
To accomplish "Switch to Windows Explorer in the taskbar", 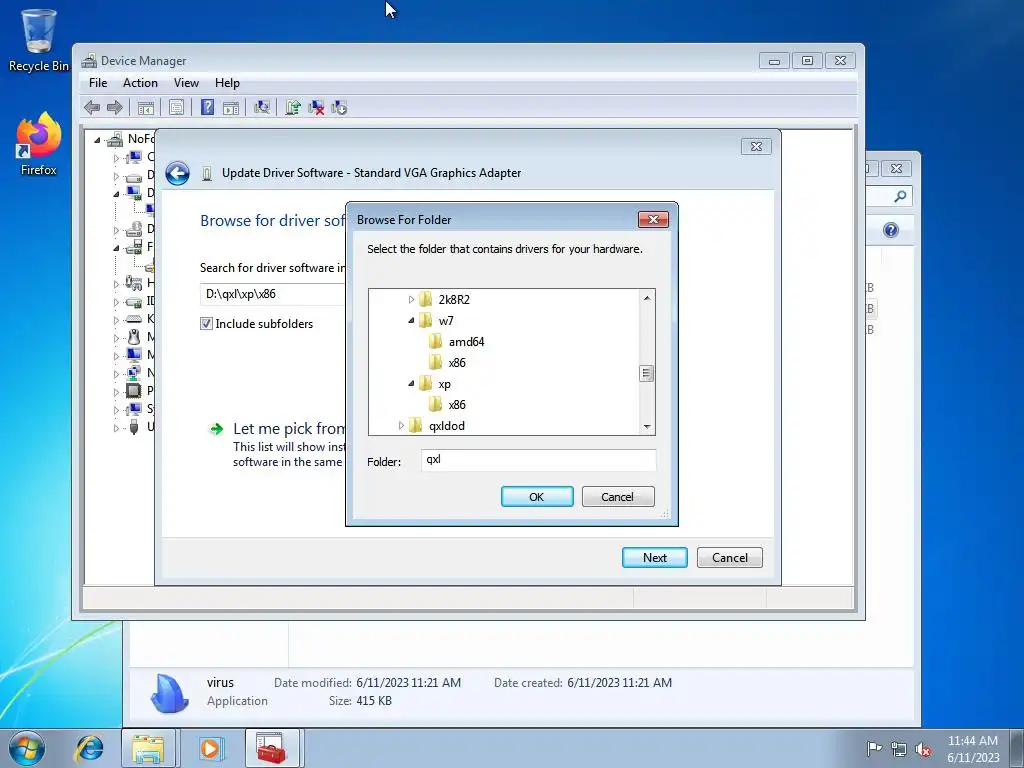I will point(148,748).
